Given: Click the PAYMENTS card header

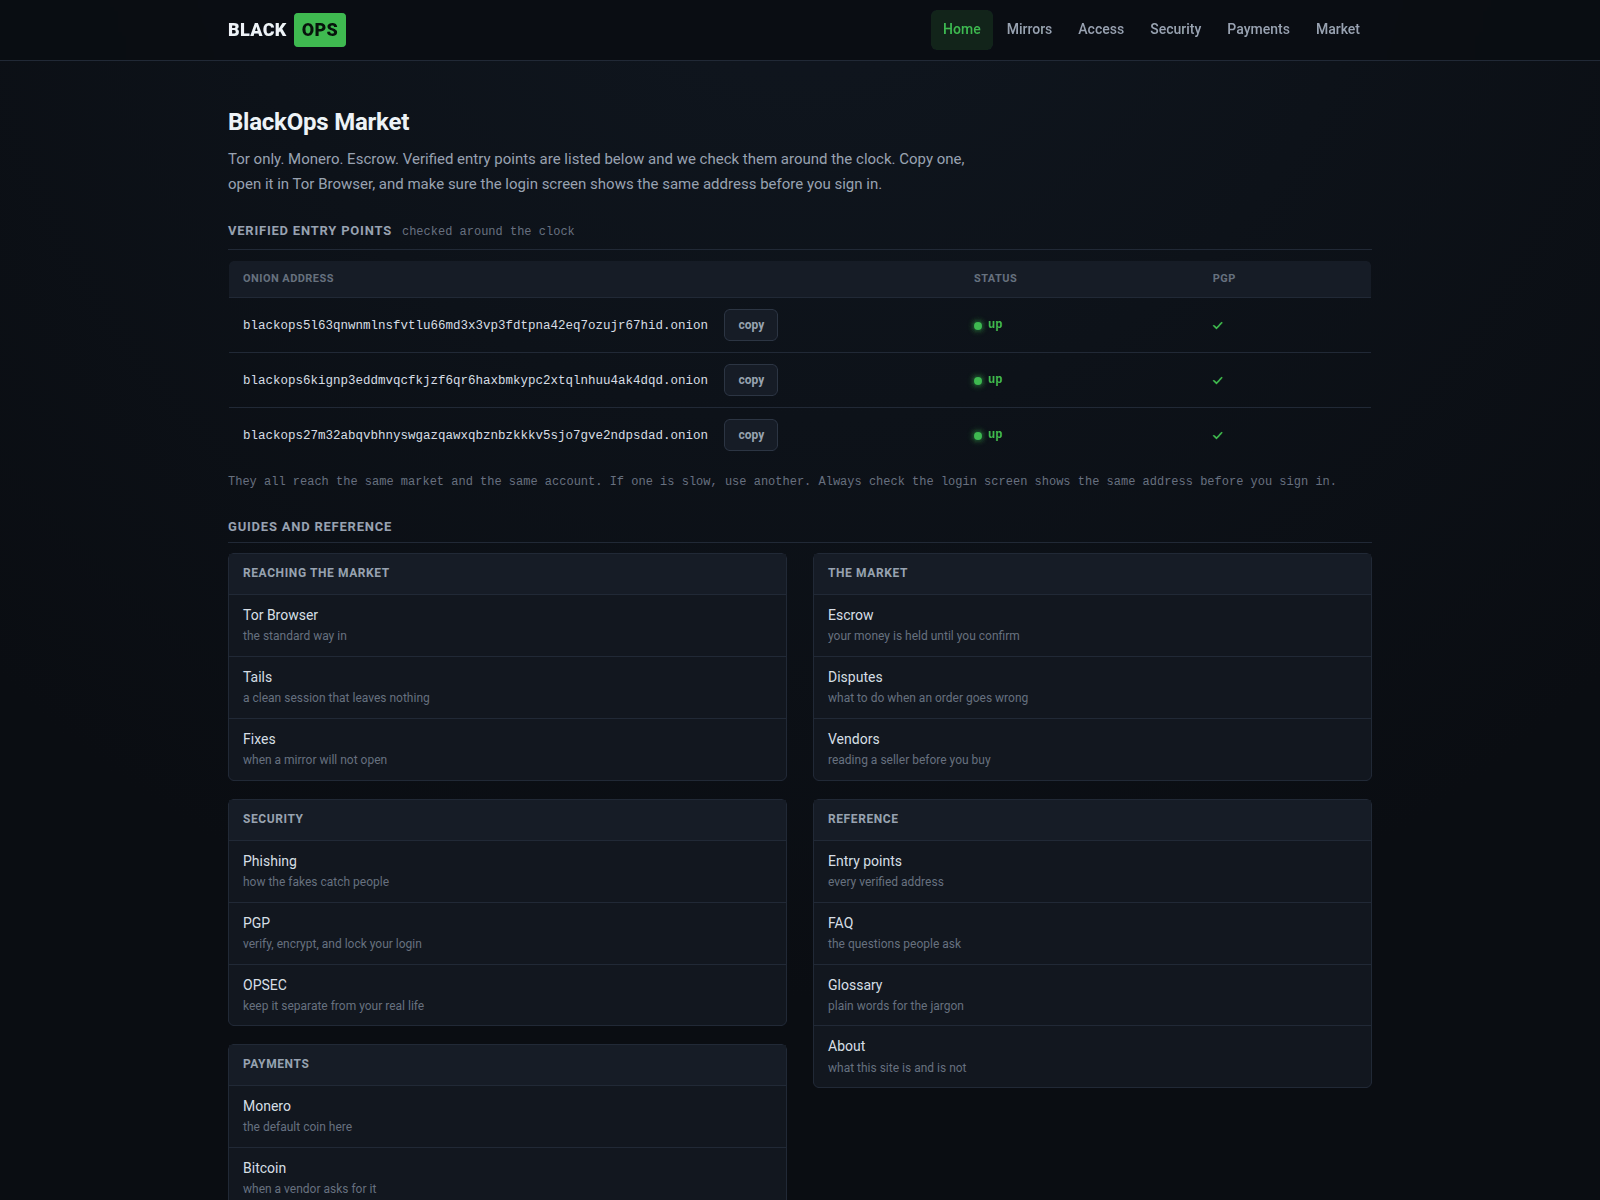Looking at the screenshot, I should click(507, 1064).
